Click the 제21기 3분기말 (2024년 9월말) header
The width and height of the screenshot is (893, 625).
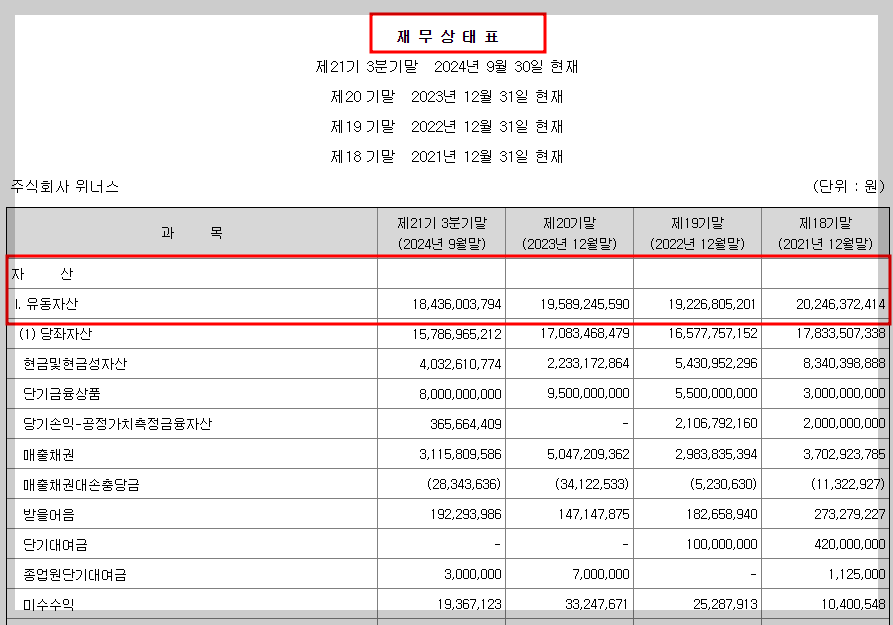[x=442, y=233]
